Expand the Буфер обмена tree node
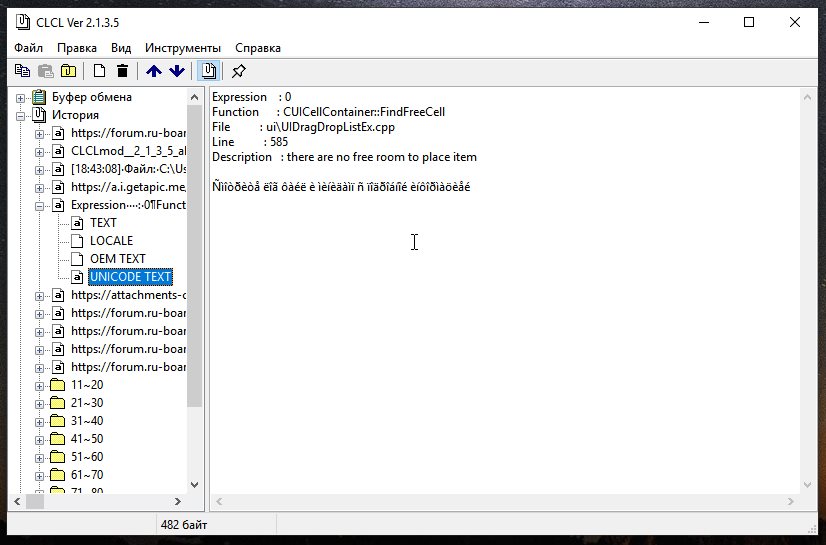This screenshot has height=545, width=826. pos(21,98)
